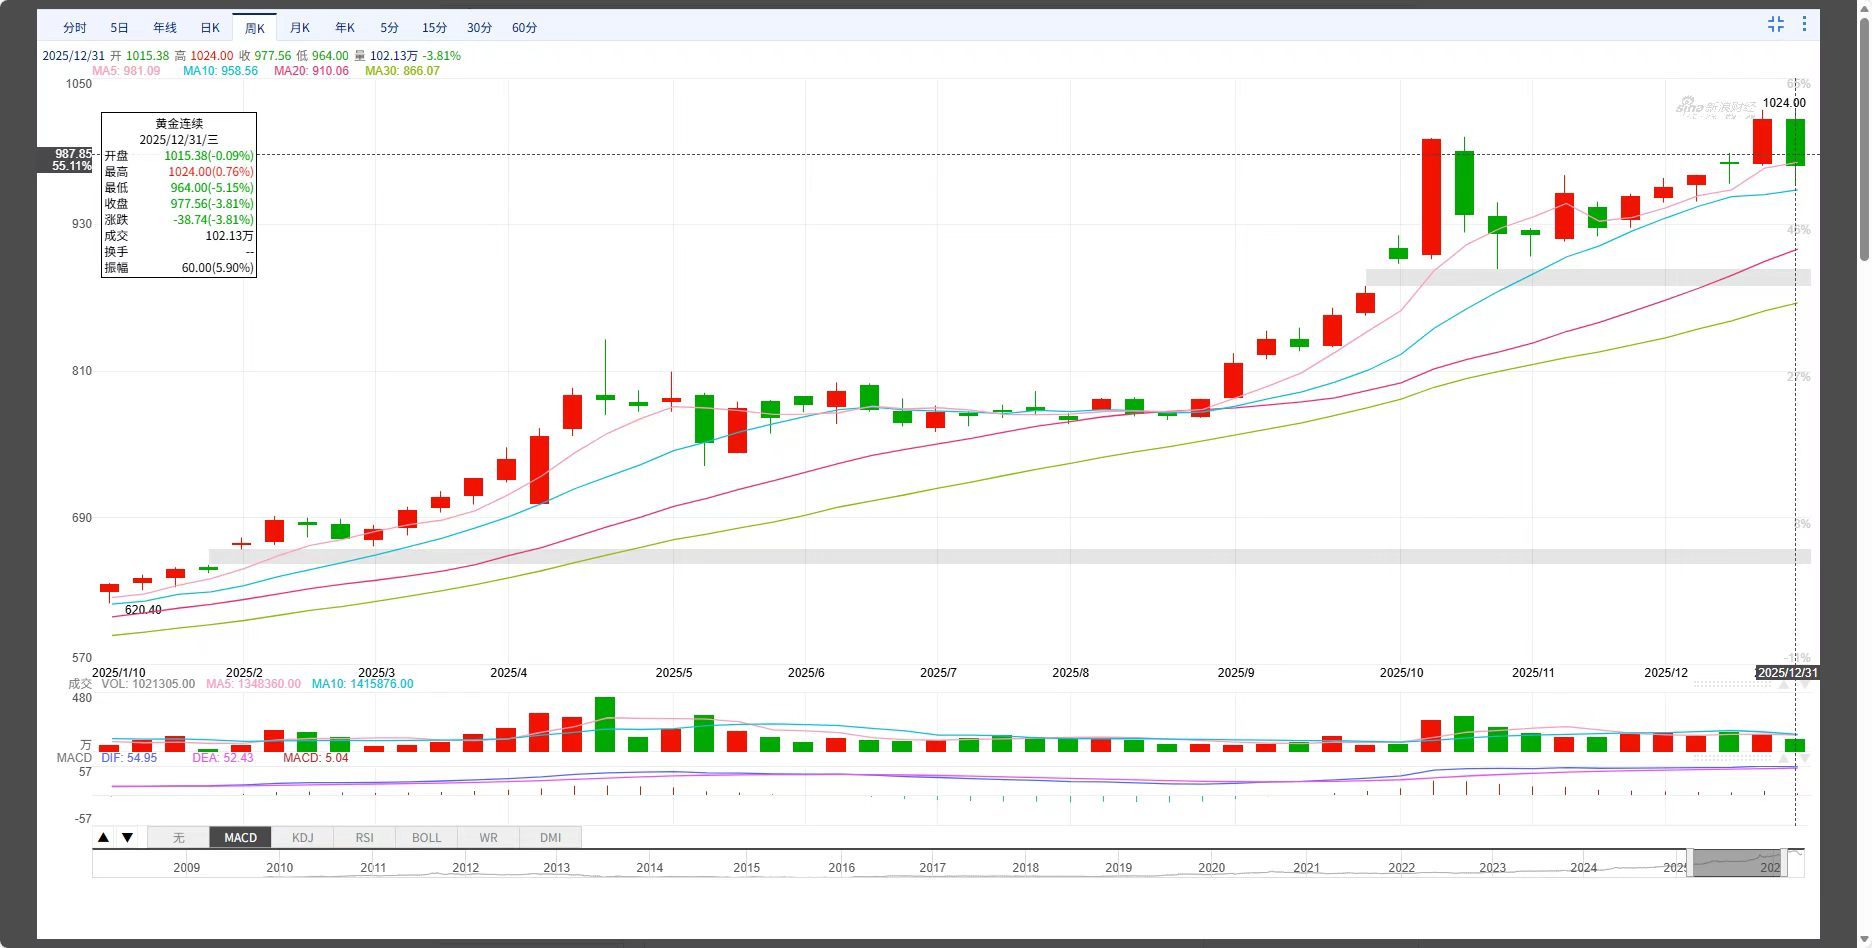Switch indicator to KDJ
This screenshot has height=948, width=1872.
pos(302,837)
